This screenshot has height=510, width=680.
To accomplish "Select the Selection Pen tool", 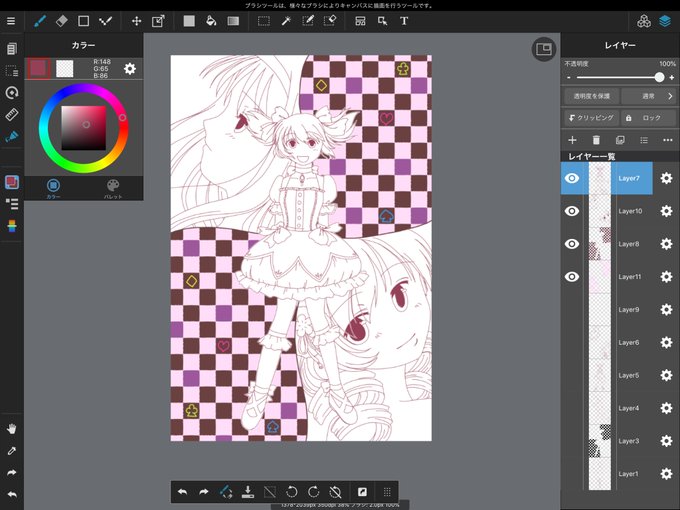I will coord(308,21).
